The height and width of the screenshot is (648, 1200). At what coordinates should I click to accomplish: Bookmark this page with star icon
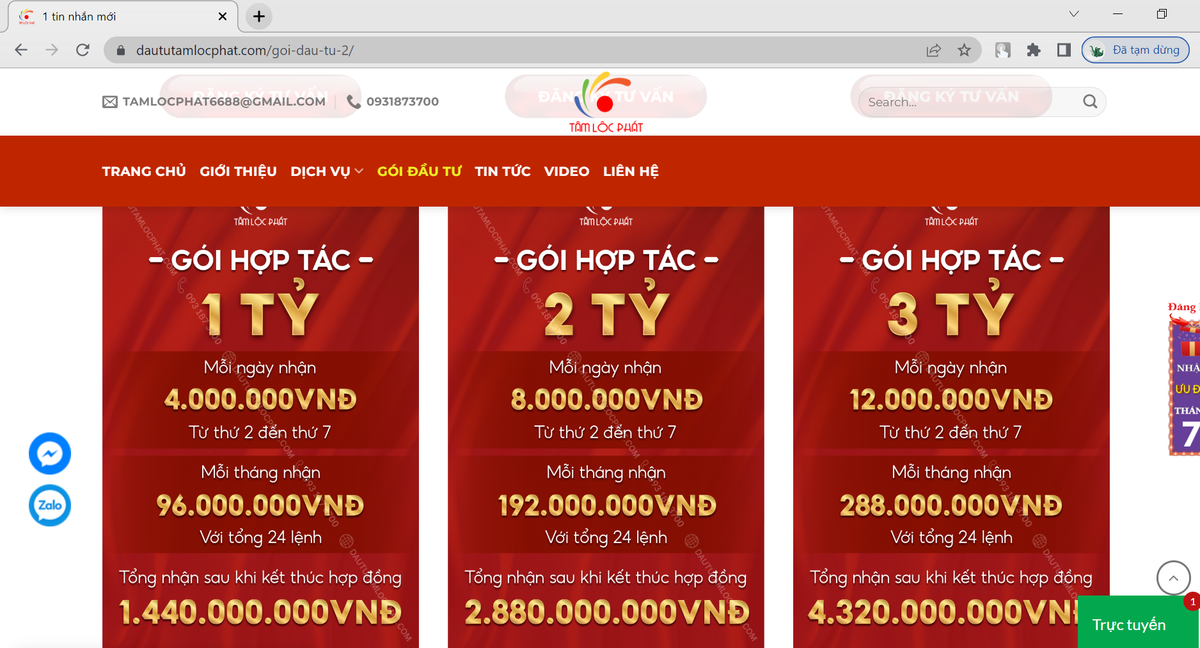(964, 50)
